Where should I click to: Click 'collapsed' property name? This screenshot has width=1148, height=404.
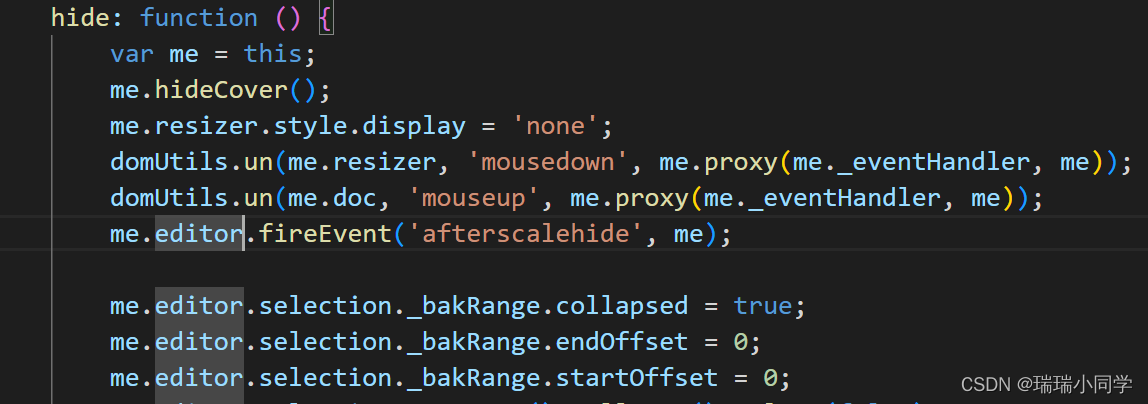coord(622,305)
